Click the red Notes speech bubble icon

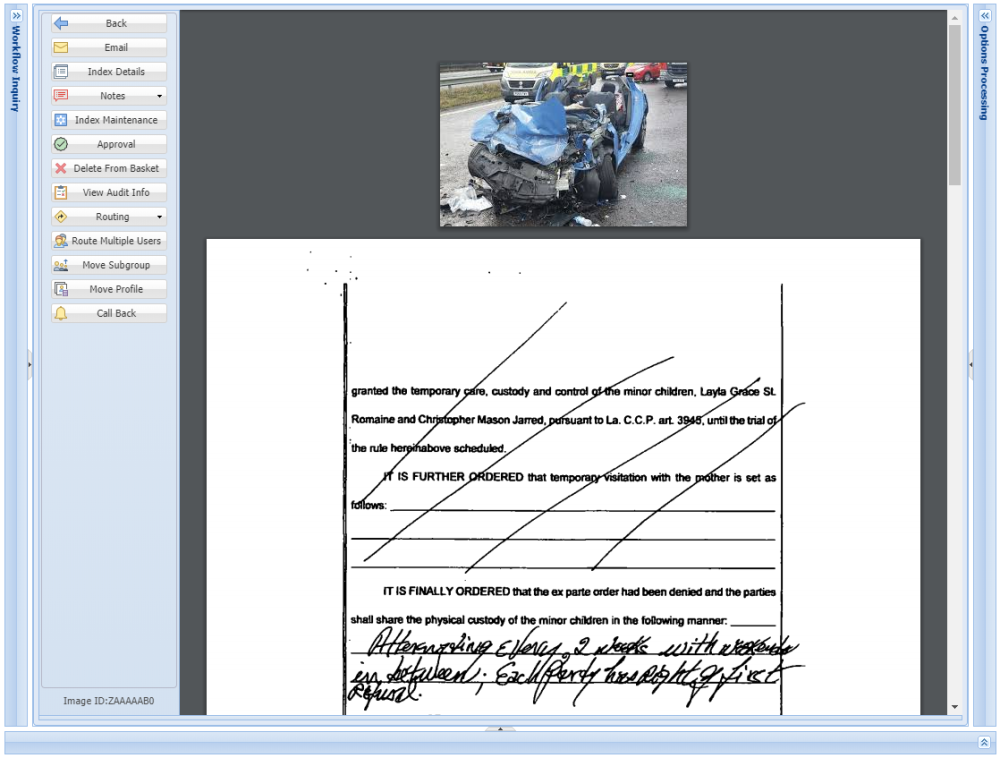(61, 95)
